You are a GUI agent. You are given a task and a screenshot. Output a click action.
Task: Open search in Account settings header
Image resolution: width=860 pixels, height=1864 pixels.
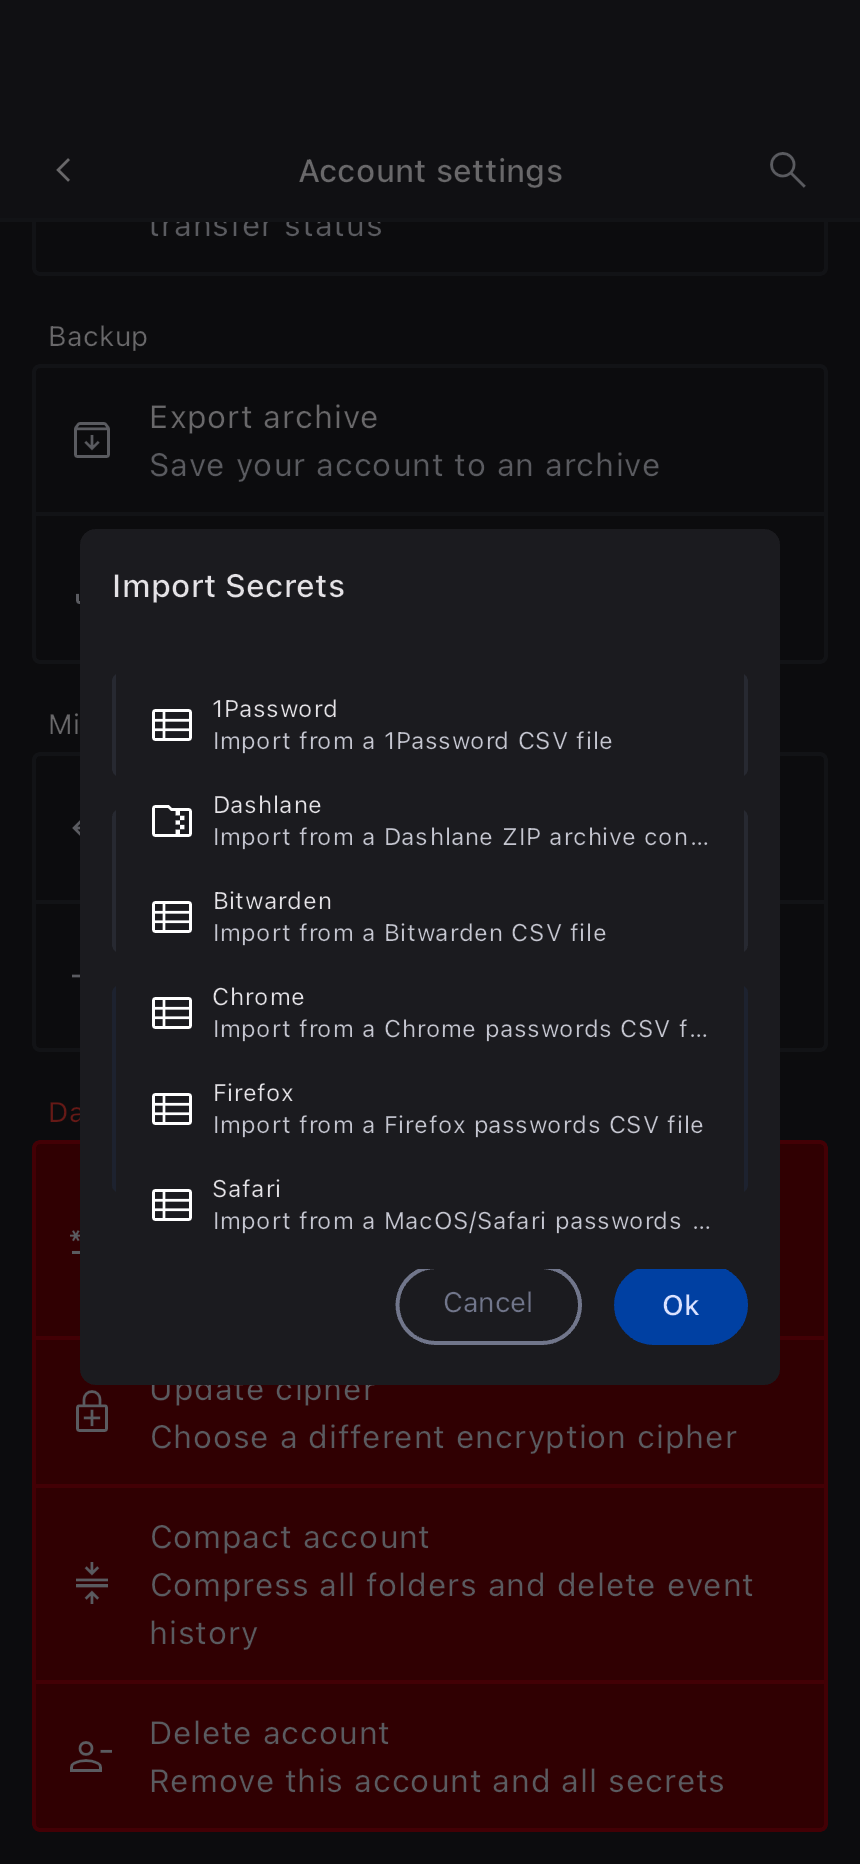pyautogui.click(x=787, y=171)
